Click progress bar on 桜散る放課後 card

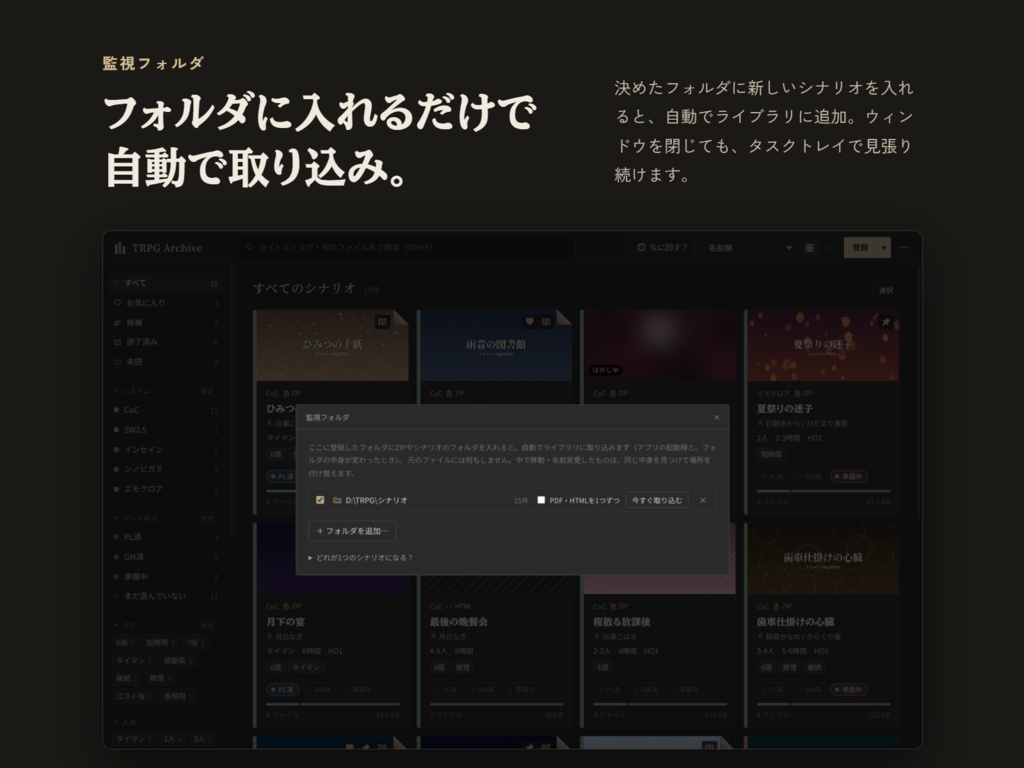tap(660, 704)
